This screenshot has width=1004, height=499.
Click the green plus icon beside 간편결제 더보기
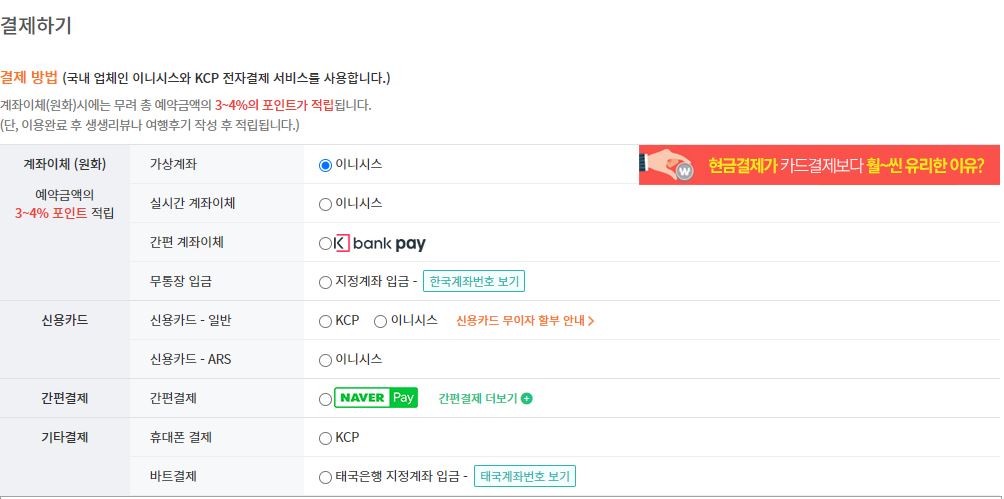526,398
